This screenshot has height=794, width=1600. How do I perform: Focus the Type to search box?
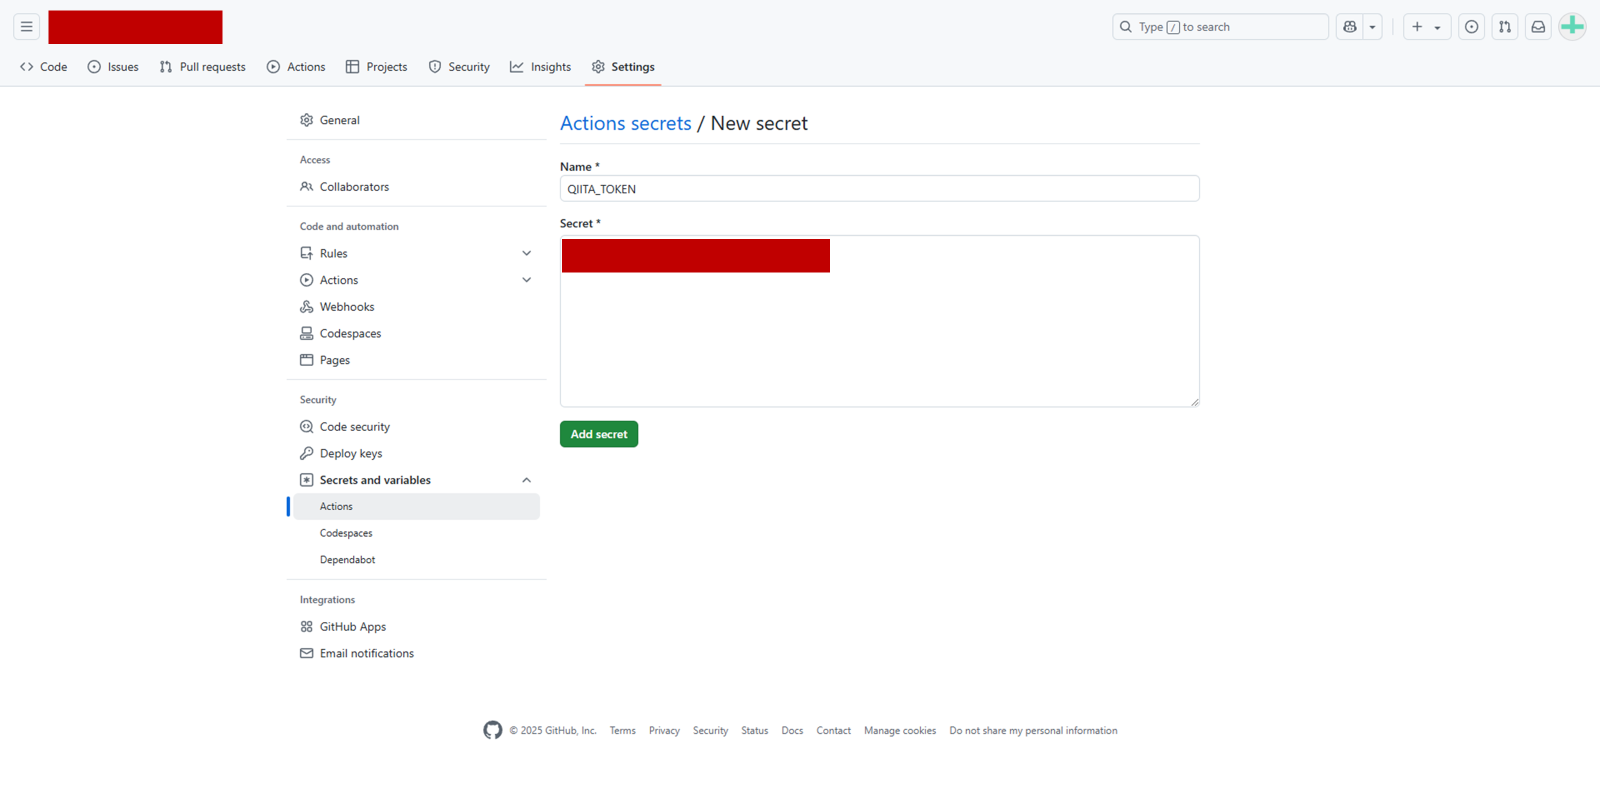[x=1220, y=27]
